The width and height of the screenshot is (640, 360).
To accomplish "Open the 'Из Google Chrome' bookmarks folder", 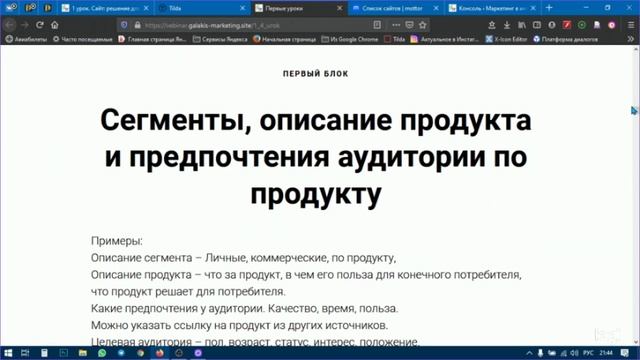I will click(x=350, y=39).
